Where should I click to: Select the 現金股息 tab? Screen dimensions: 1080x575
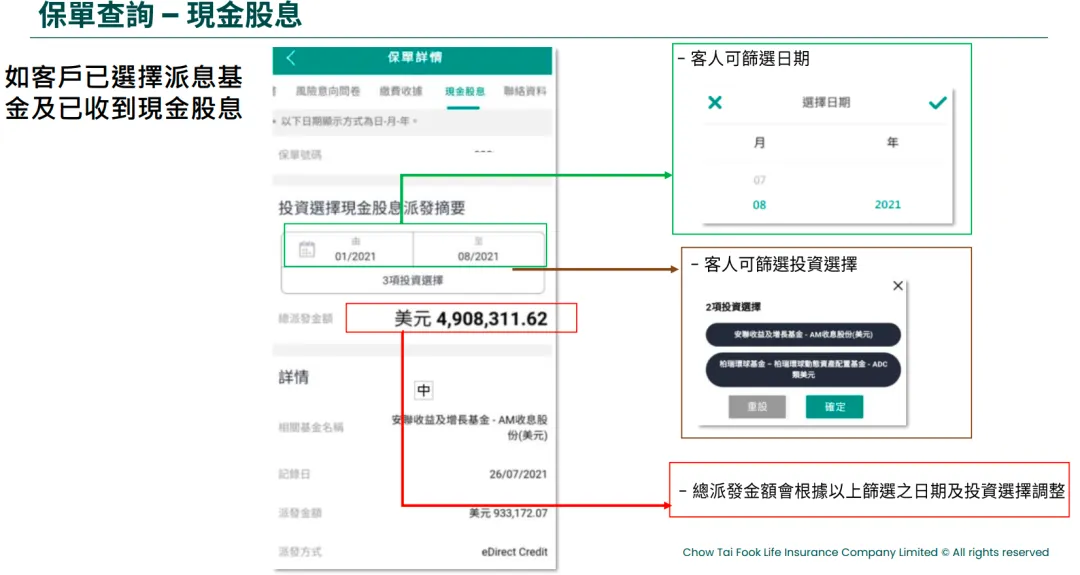tap(465, 91)
